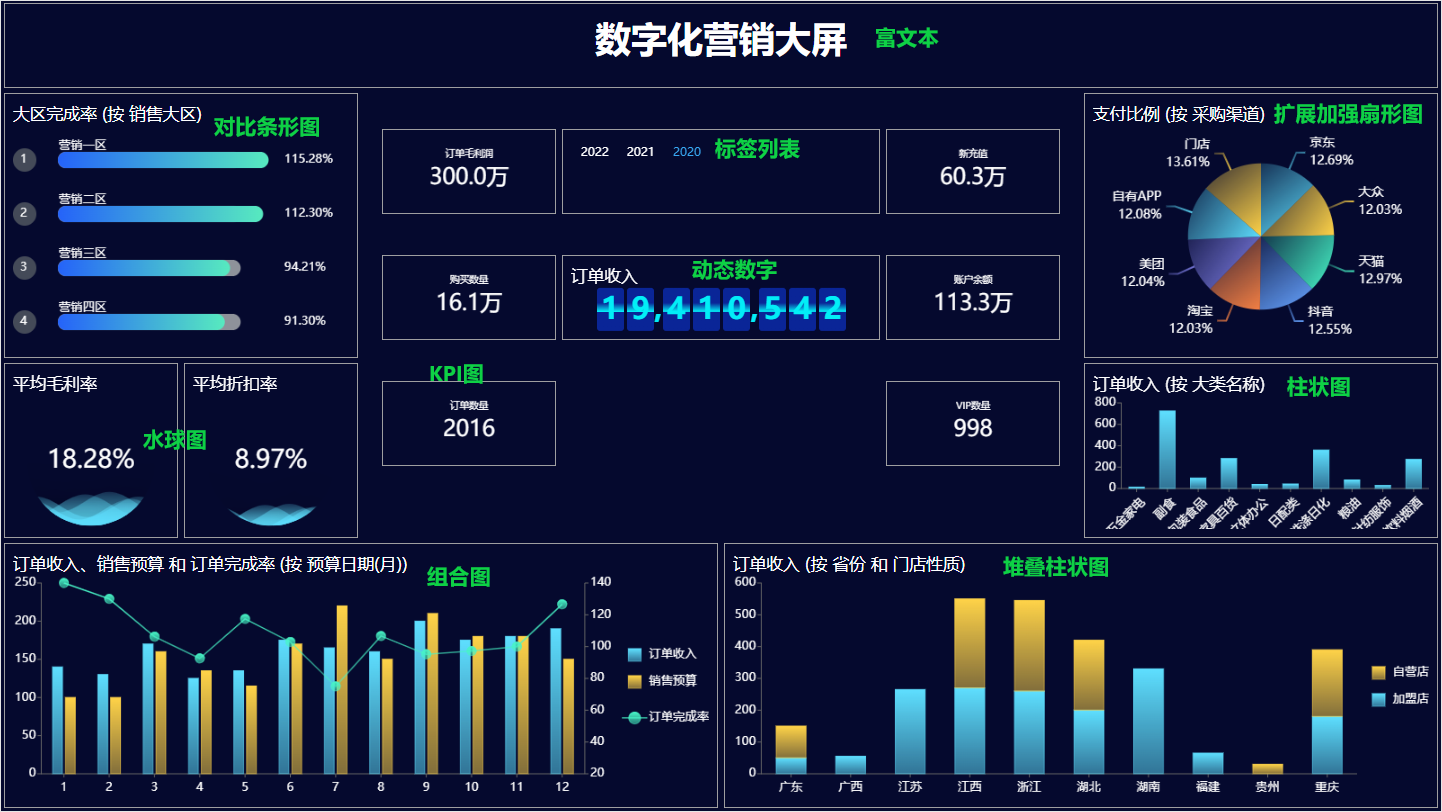The width and height of the screenshot is (1442, 812).
Task: Select the 2022 year tab
Action: 594,152
